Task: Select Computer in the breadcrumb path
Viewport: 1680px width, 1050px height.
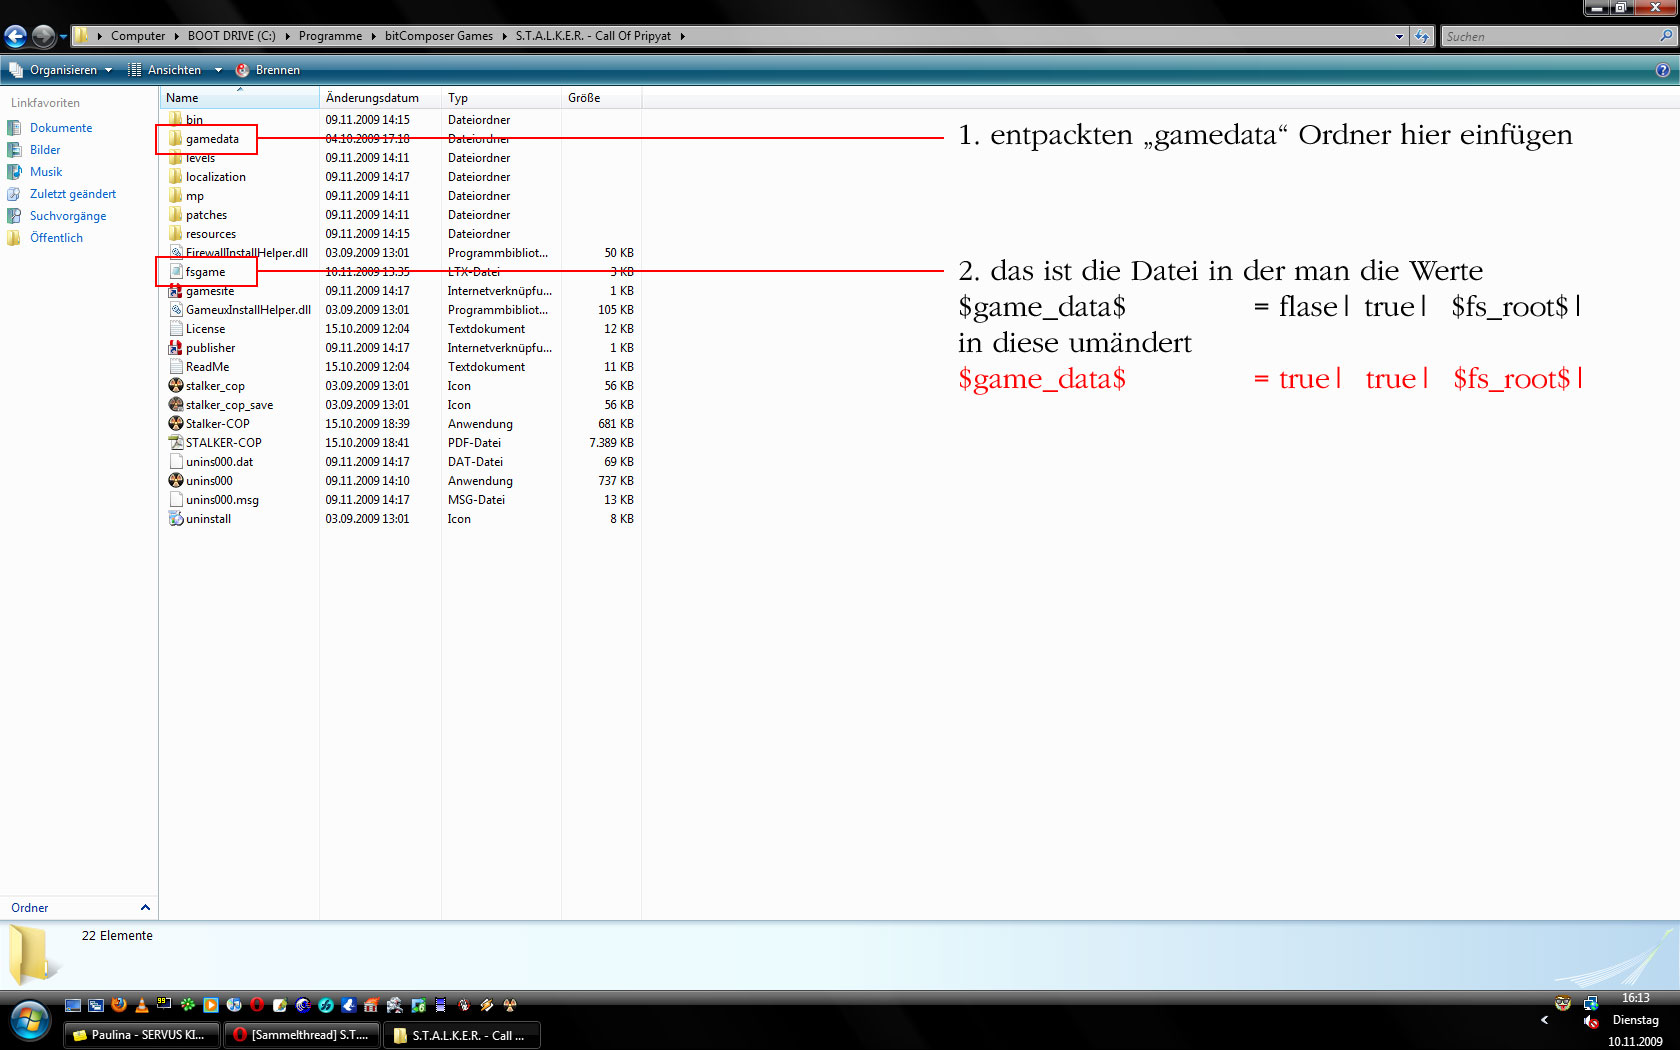Action: click(138, 36)
